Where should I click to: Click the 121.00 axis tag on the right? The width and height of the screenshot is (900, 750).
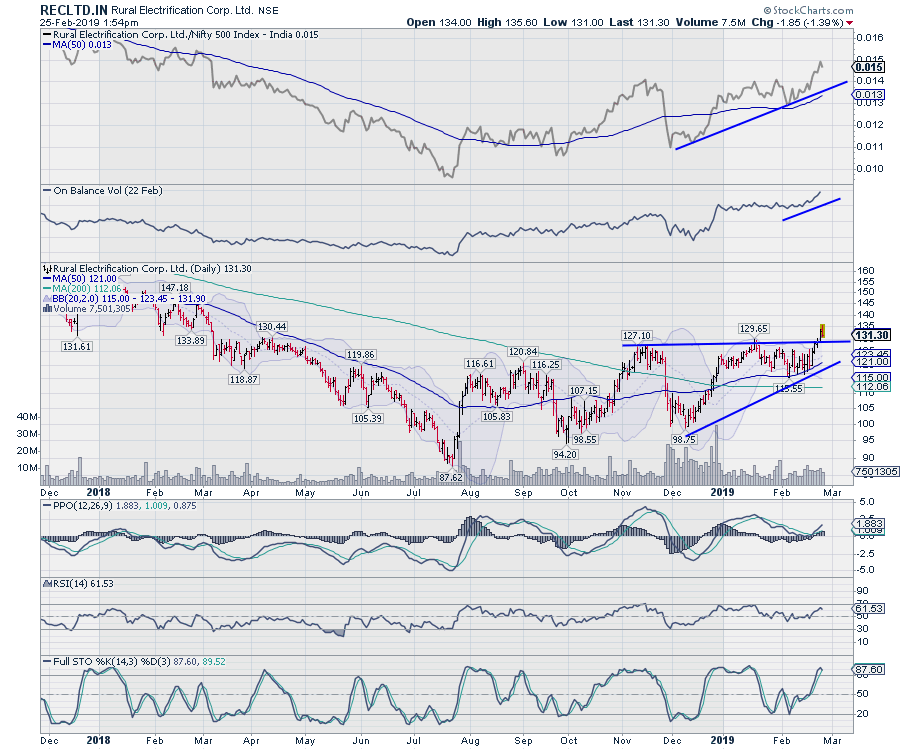(x=872, y=362)
